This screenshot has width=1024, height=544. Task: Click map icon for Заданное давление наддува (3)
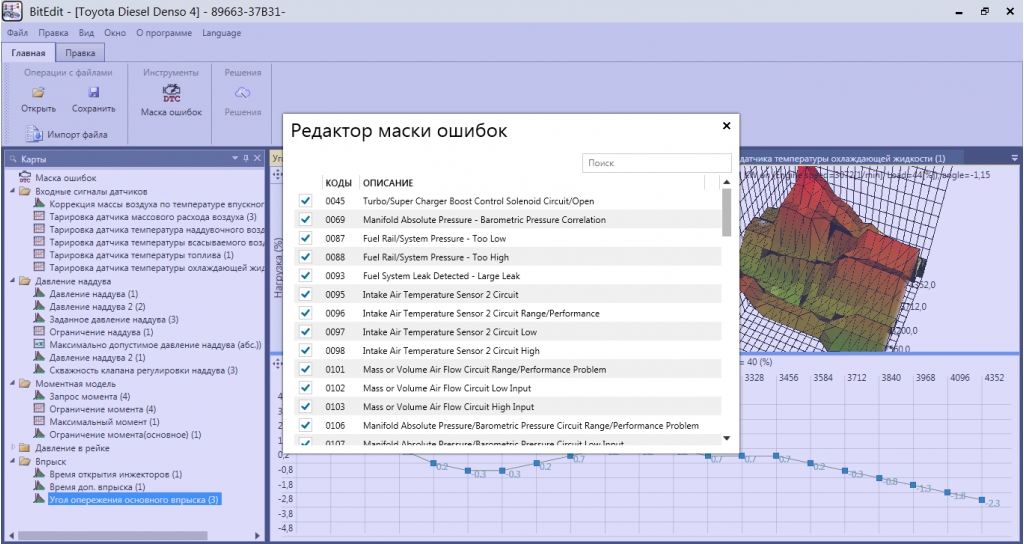pos(39,319)
